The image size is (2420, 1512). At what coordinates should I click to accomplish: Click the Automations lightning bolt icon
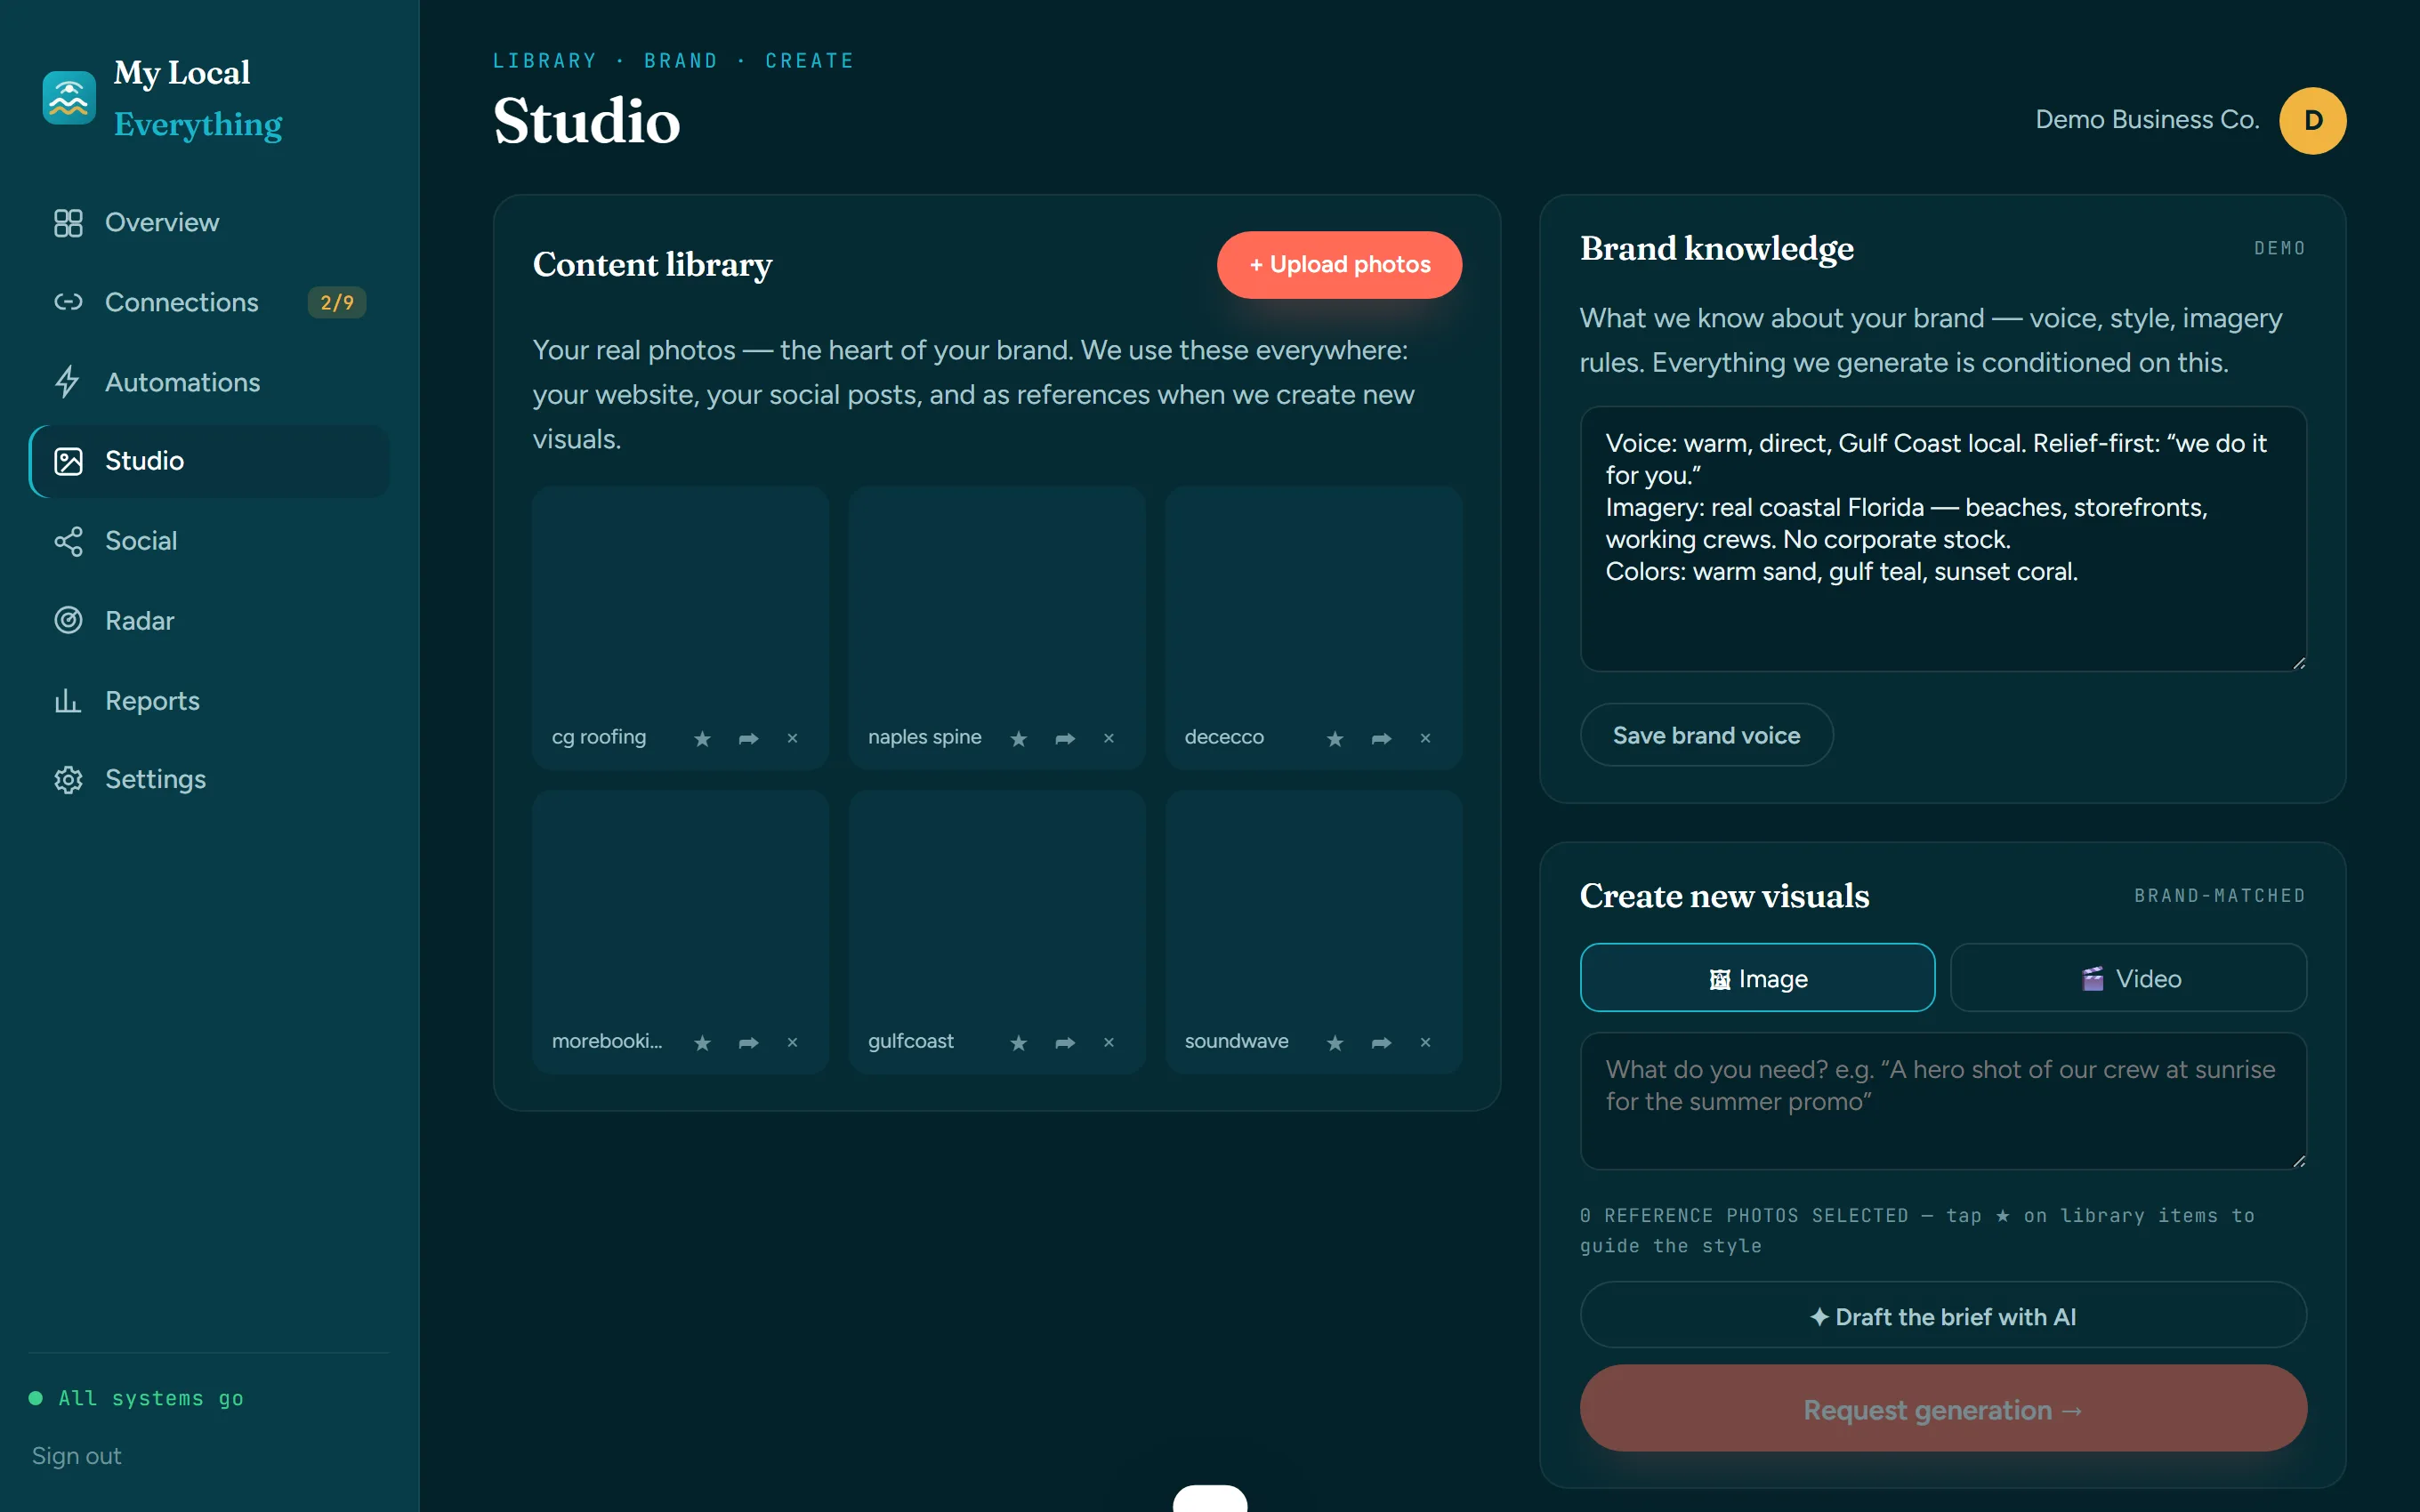click(x=68, y=382)
